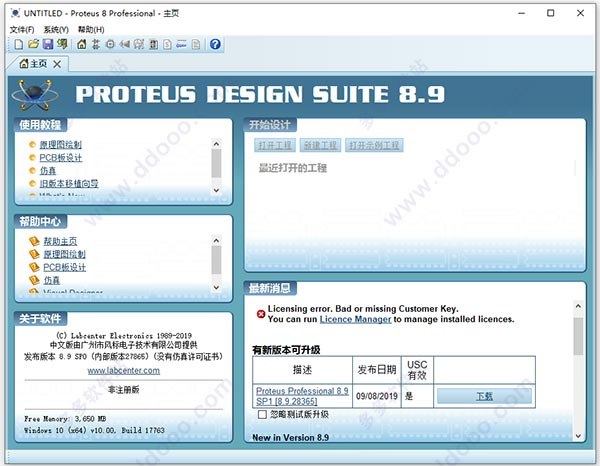Open PCB Layout from the toolbar
The height and width of the screenshot is (466, 600).
[110, 44]
